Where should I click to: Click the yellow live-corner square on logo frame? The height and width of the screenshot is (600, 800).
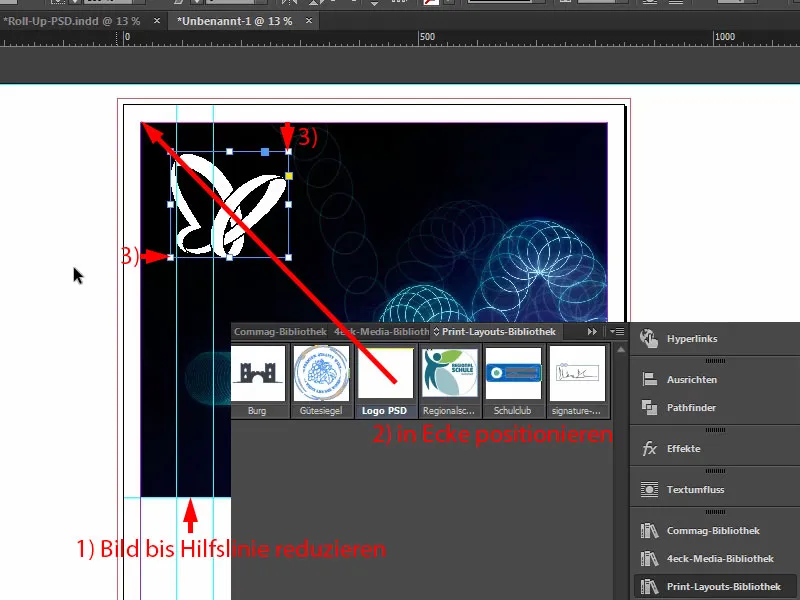289,176
